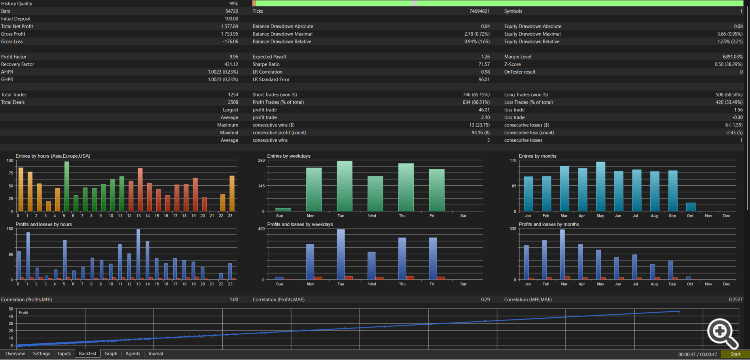The width and height of the screenshot is (750, 360).
Task: Click the Equity Drawdown Maximal label
Action: 533,34
